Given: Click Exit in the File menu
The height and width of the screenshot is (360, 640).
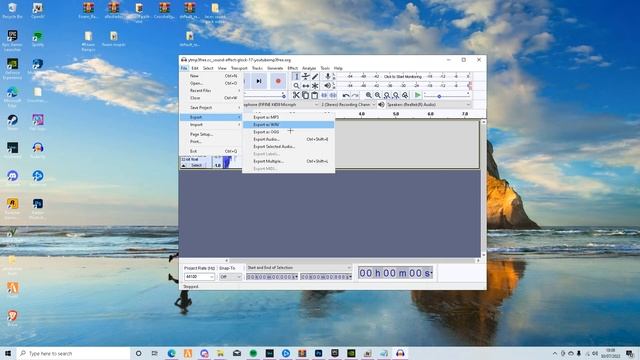Looking at the screenshot, I should point(211,151).
